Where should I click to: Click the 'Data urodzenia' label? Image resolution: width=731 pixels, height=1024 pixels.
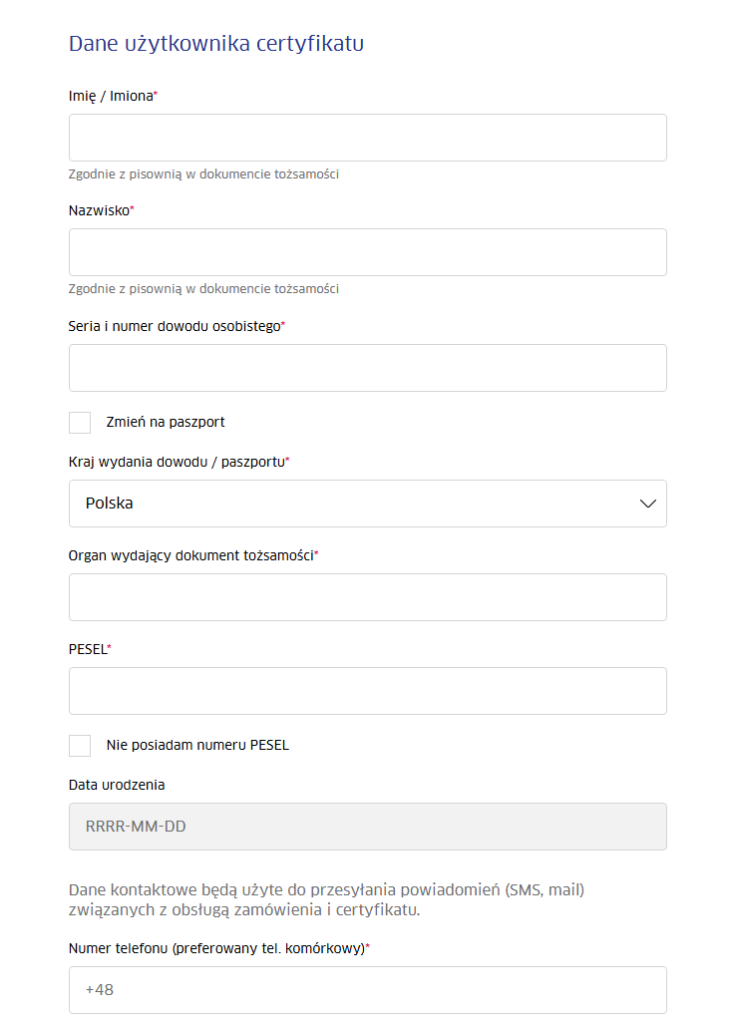(x=116, y=785)
